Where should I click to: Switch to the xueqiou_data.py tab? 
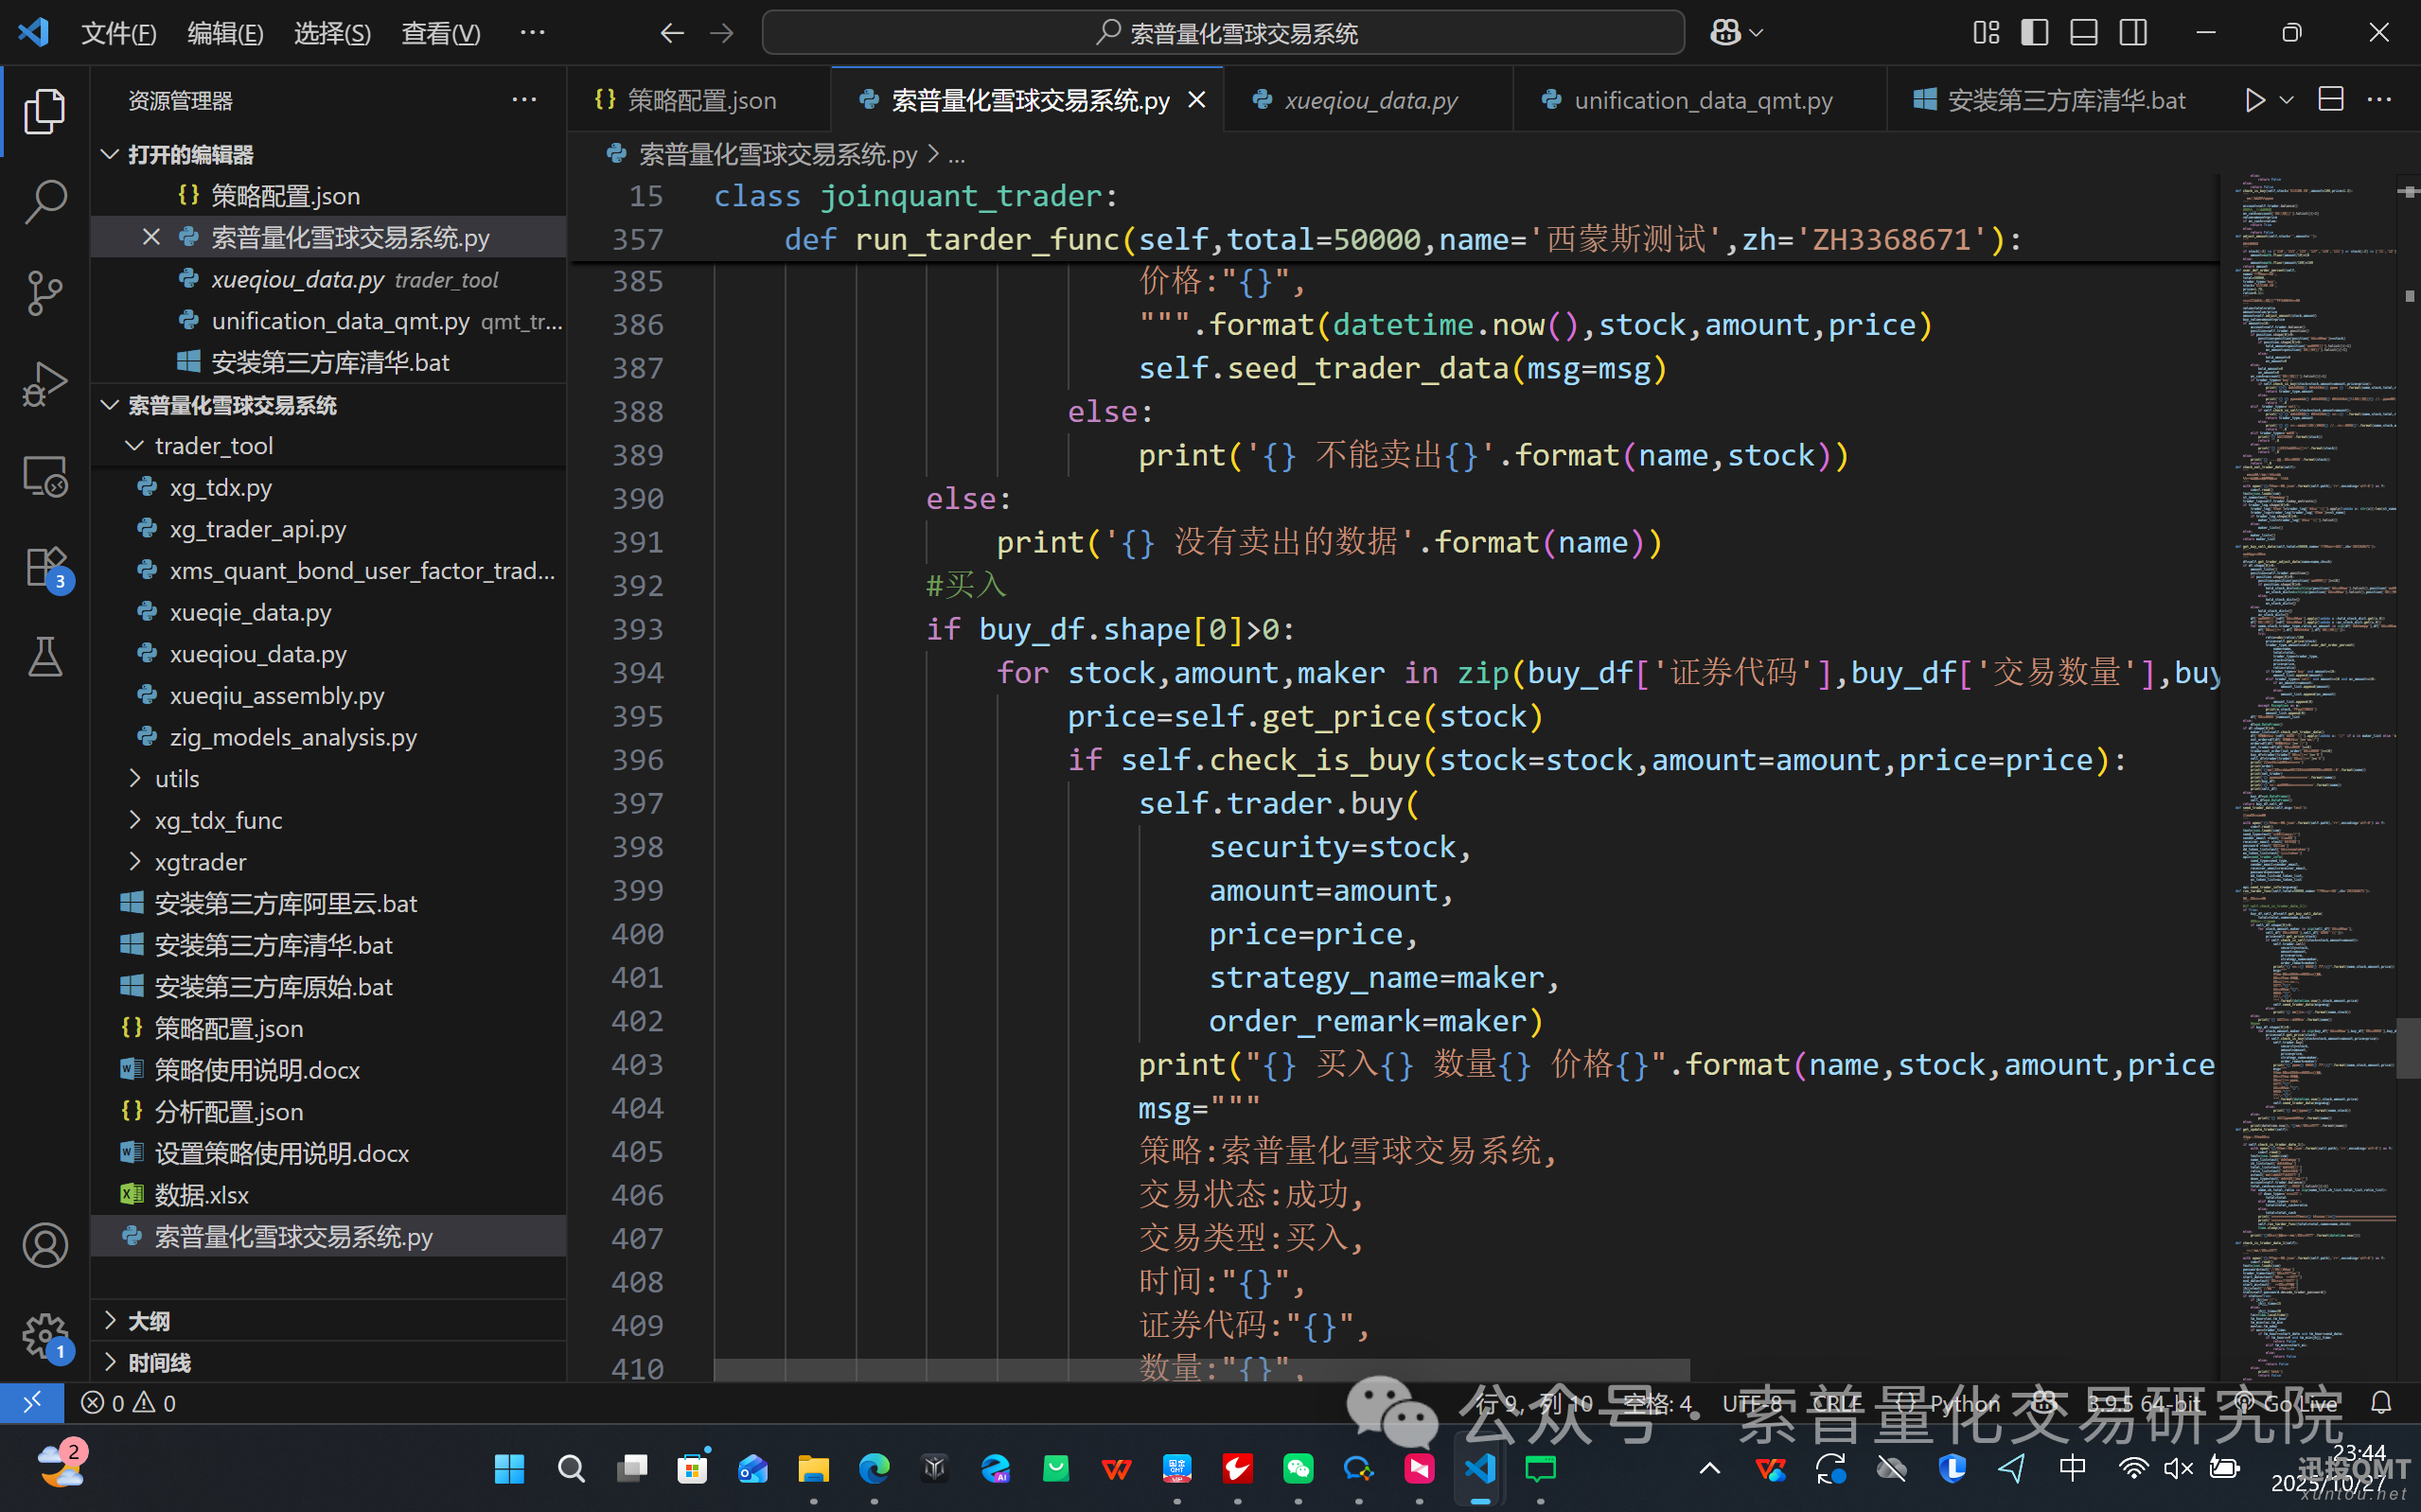(x=1370, y=100)
